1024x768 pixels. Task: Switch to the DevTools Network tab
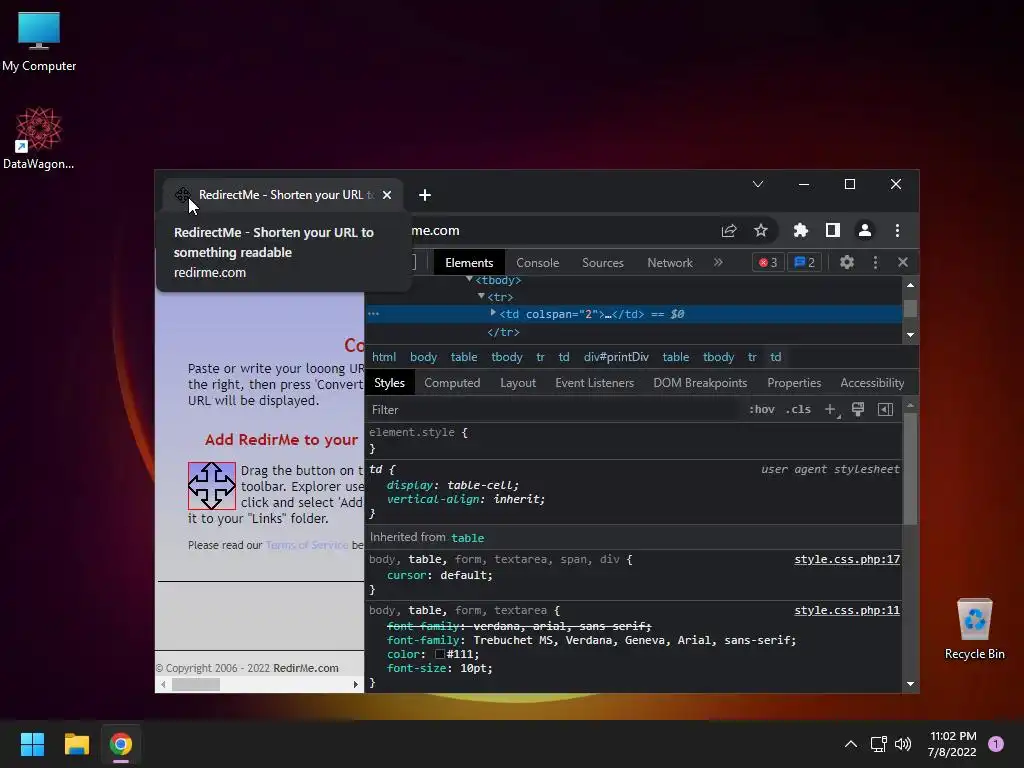click(670, 263)
